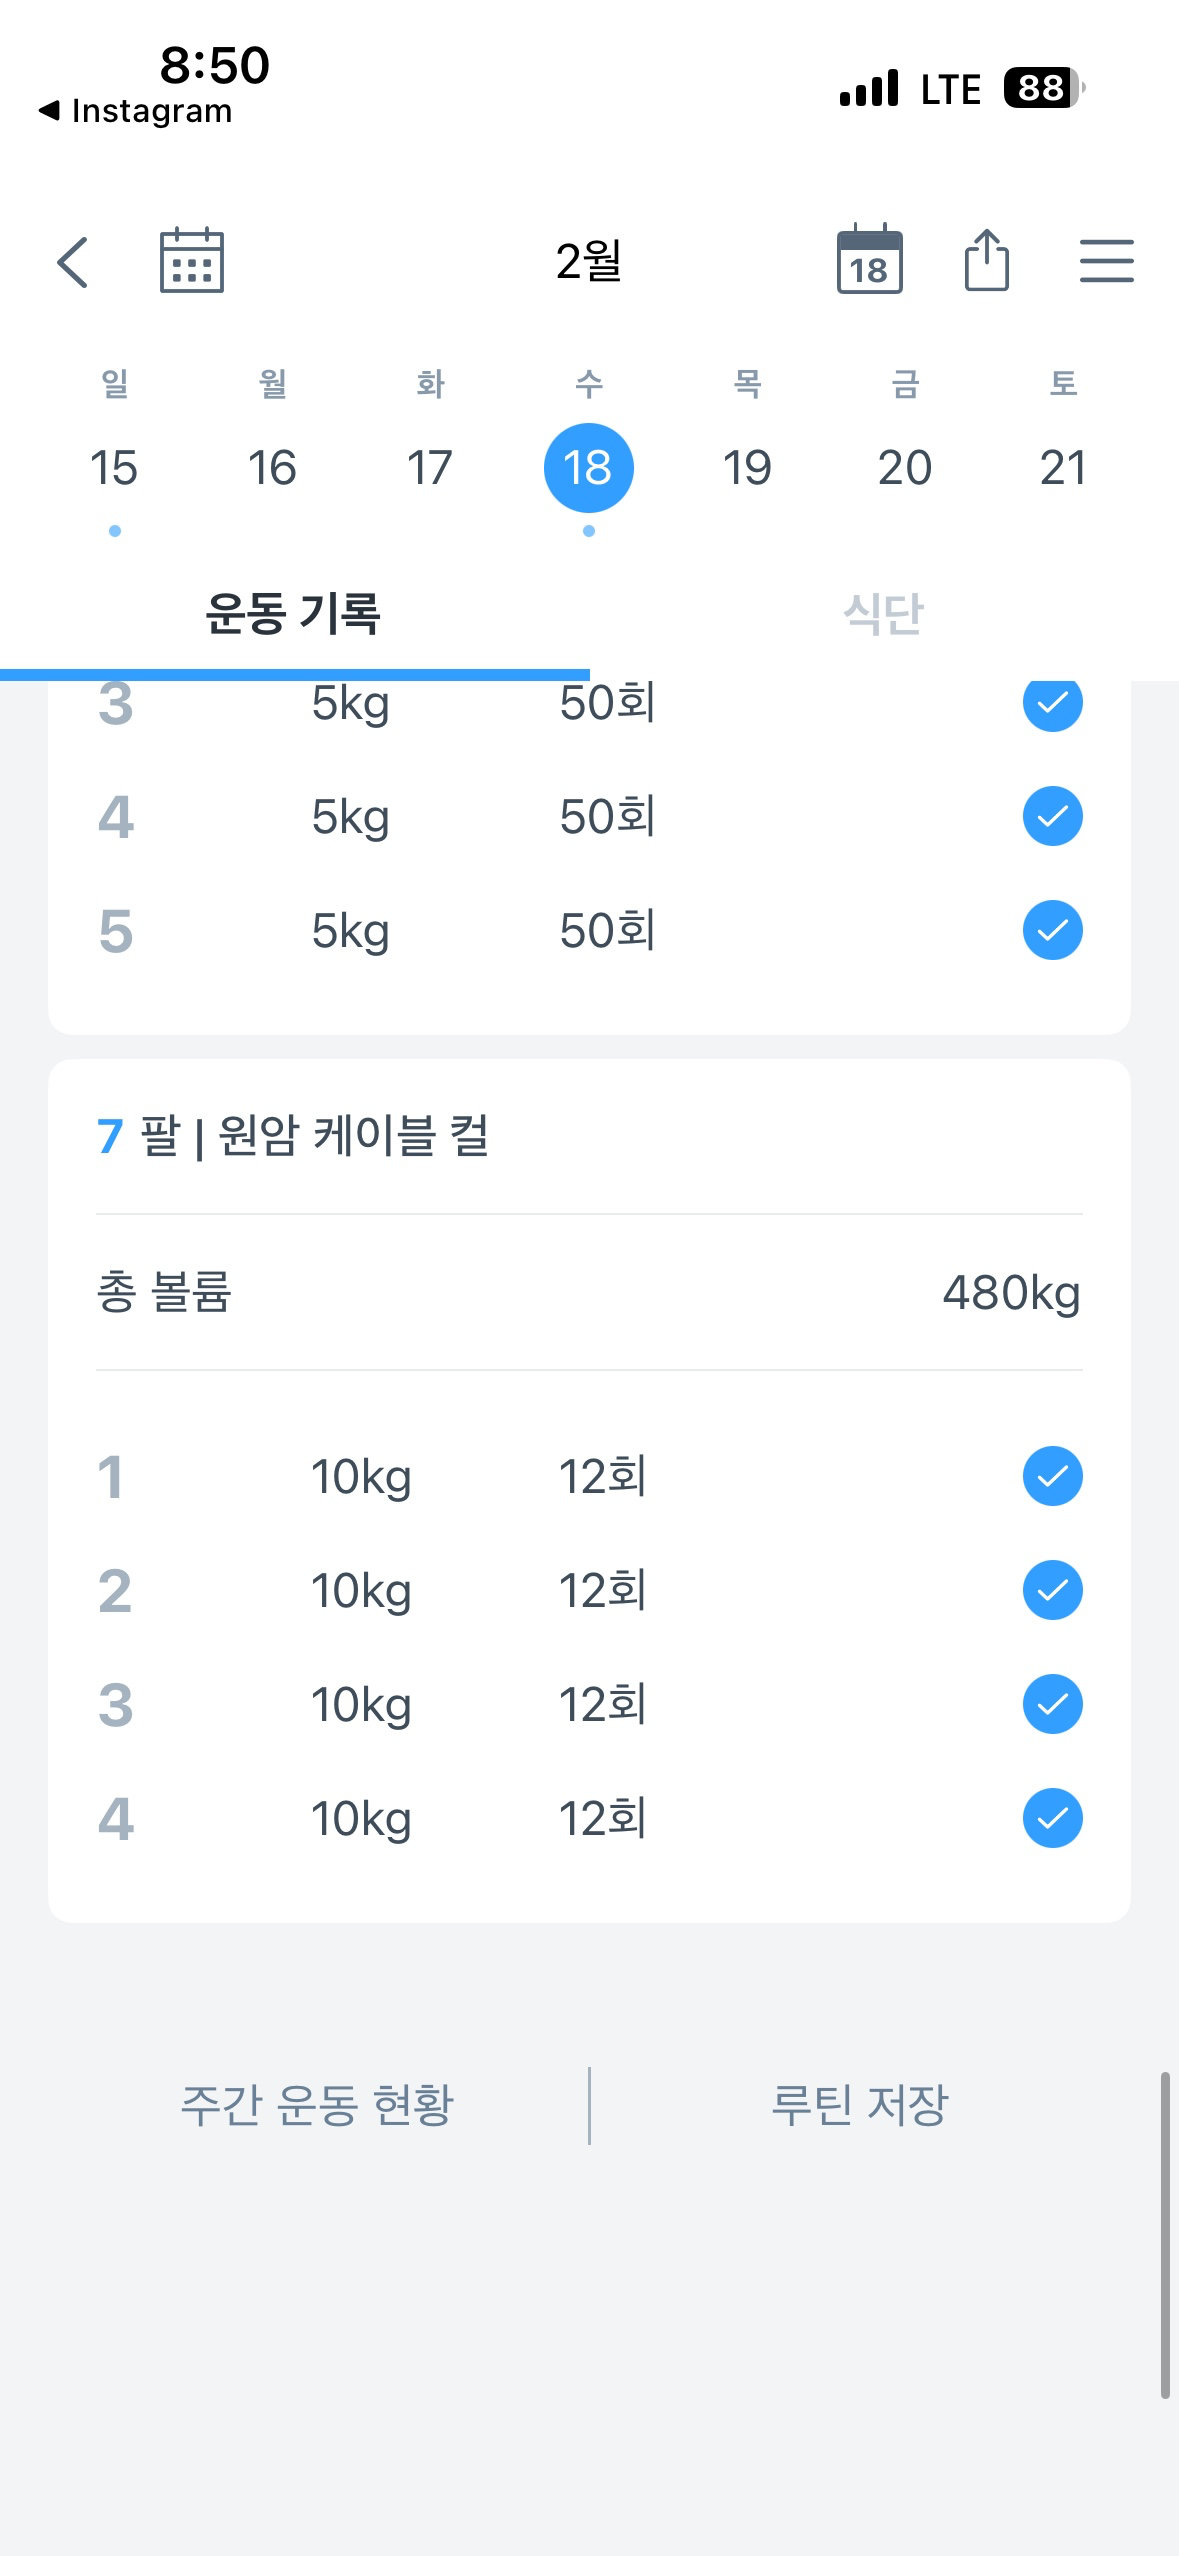Open 주간 운동 현황
1179x2556 pixels.
[x=317, y=2104]
